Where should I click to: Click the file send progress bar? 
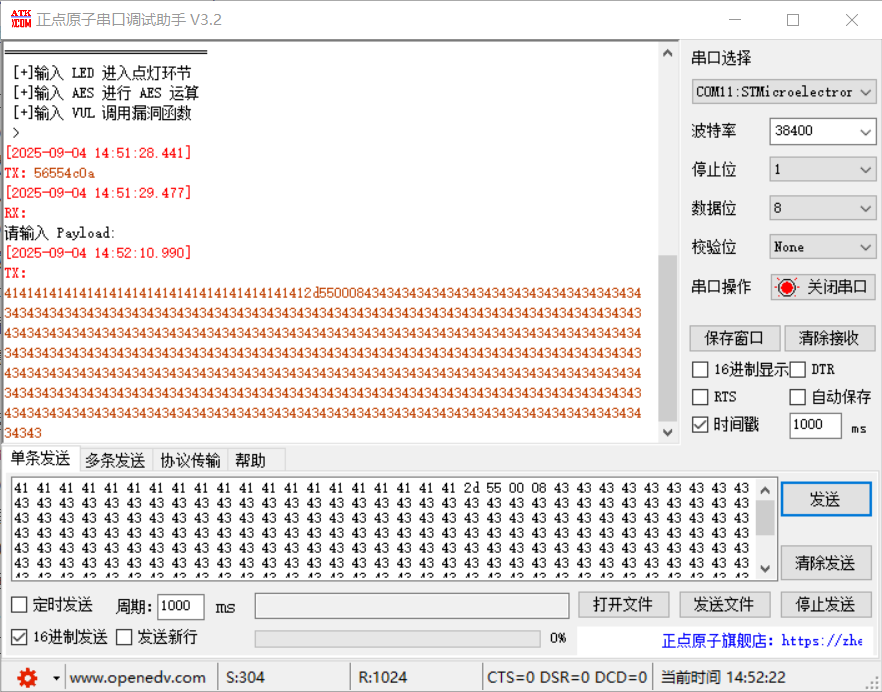tap(398, 638)
